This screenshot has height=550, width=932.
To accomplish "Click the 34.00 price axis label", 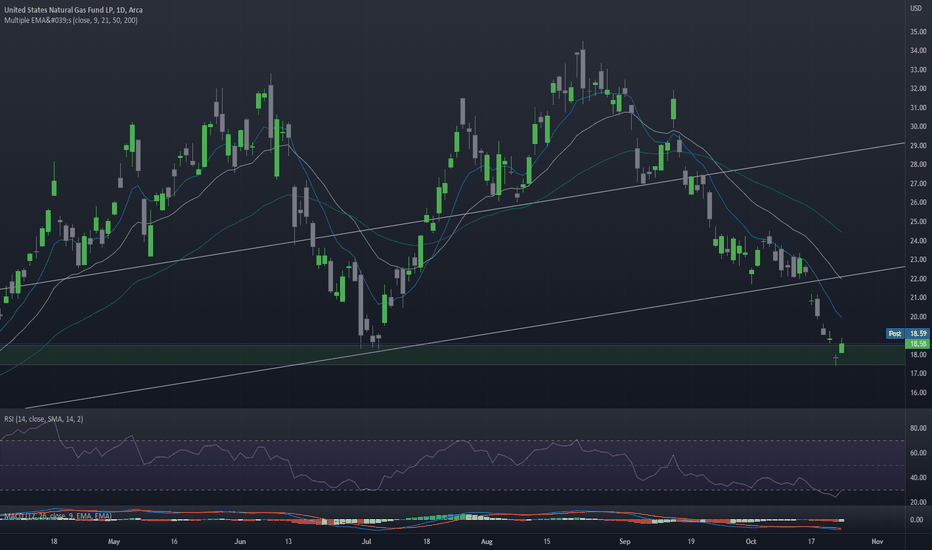I will (918, 51).
